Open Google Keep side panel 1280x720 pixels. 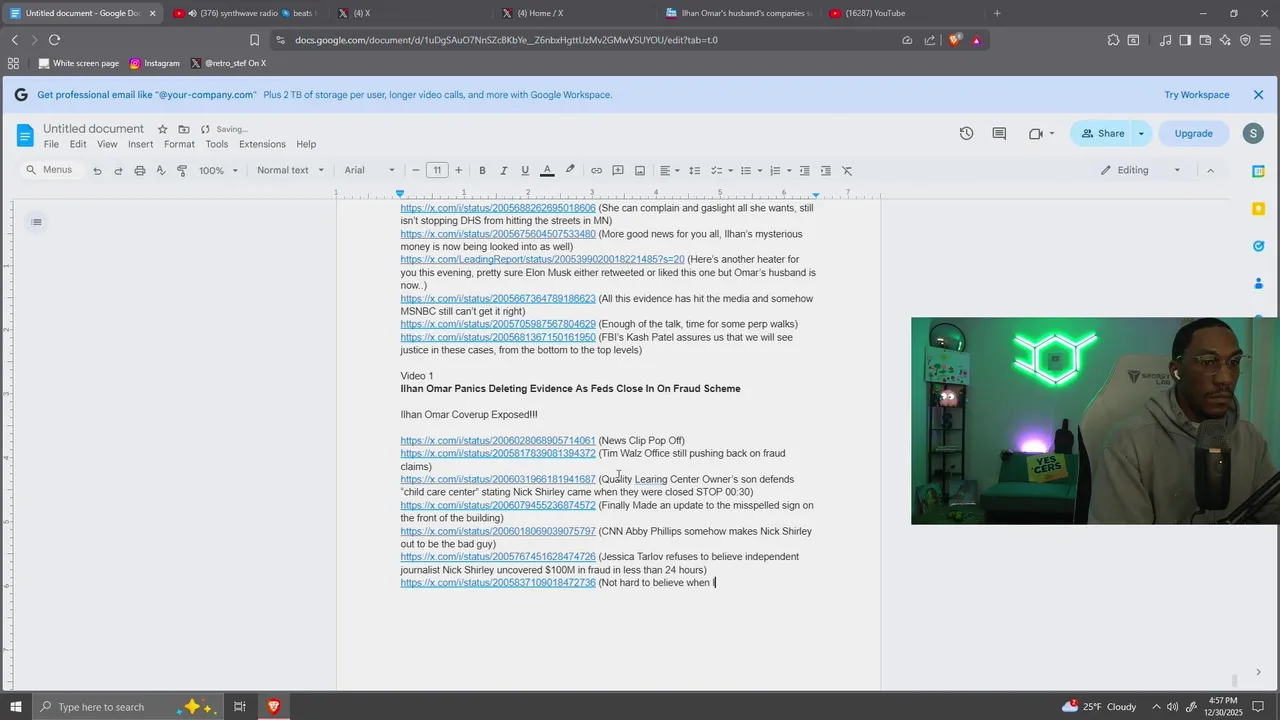(x=1259, y=208)
